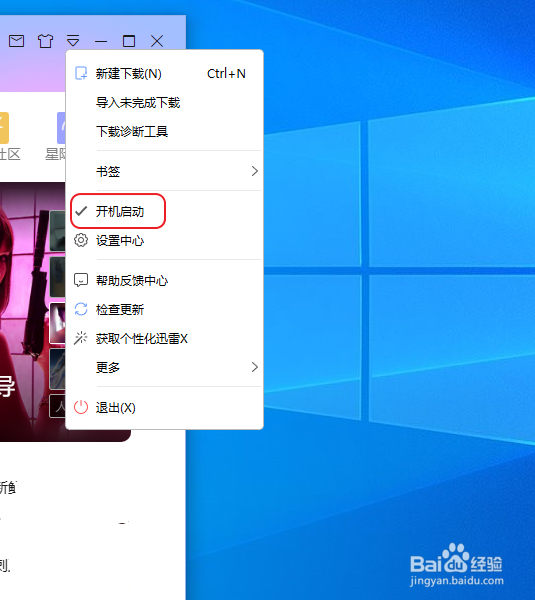Click the gear icon beside 设置中心
The width and height of the screenshot is (535, 600).
click(x=81, y=240)
